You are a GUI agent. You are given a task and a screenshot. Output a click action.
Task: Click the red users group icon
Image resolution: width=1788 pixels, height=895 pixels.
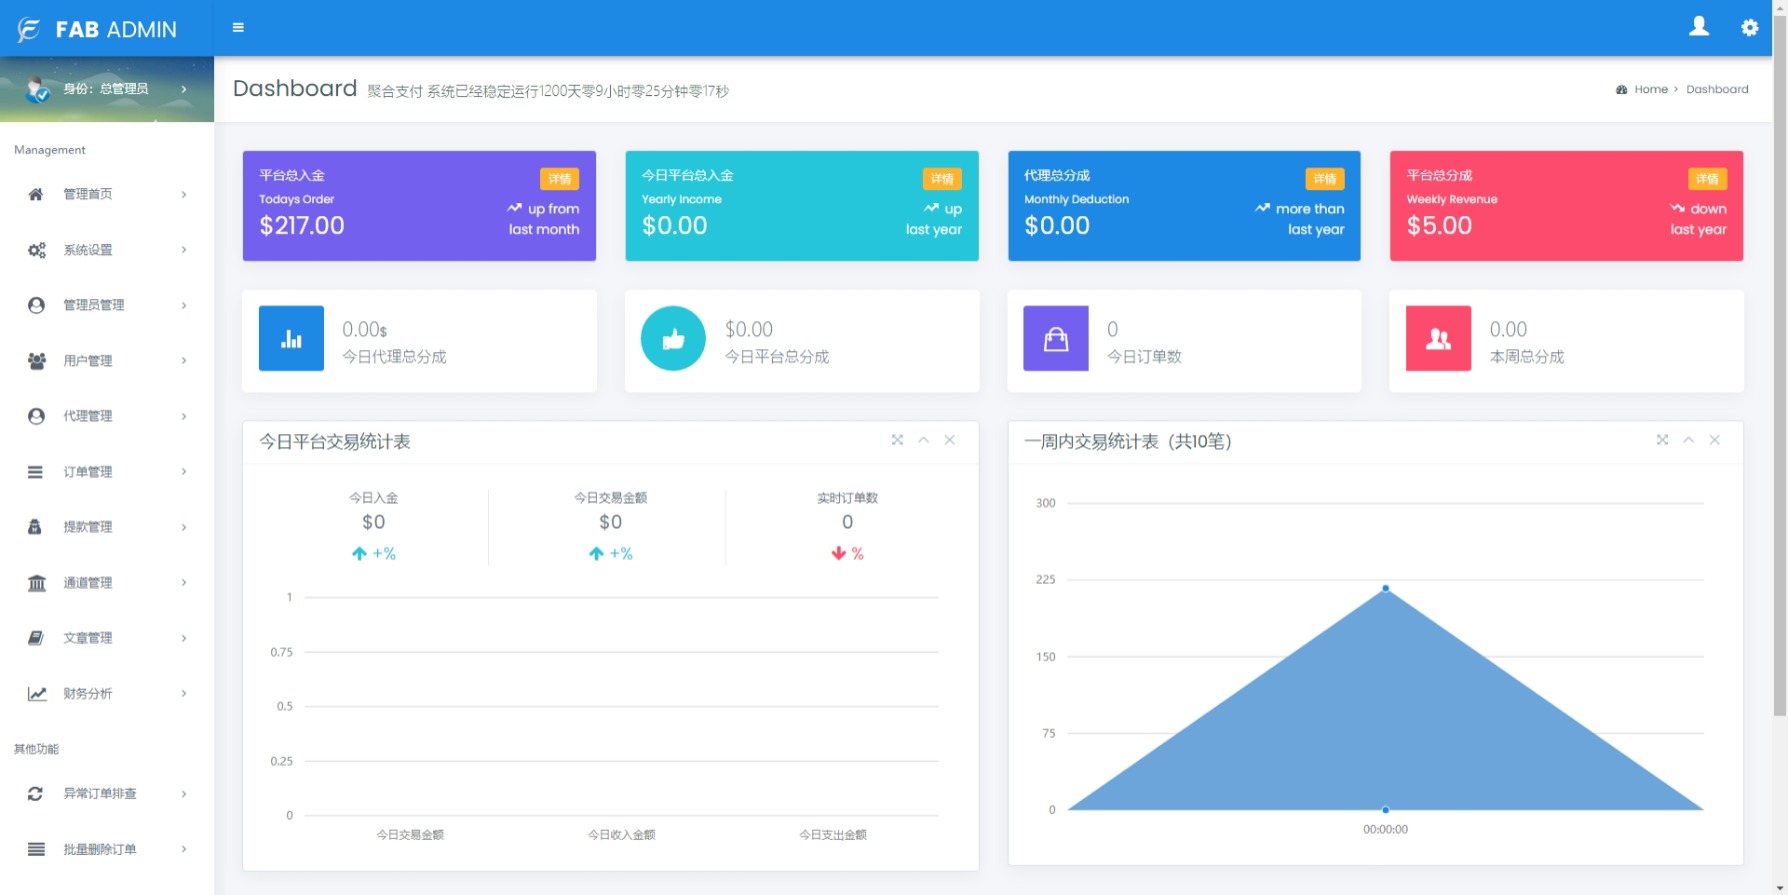[x=1438, y=339]
